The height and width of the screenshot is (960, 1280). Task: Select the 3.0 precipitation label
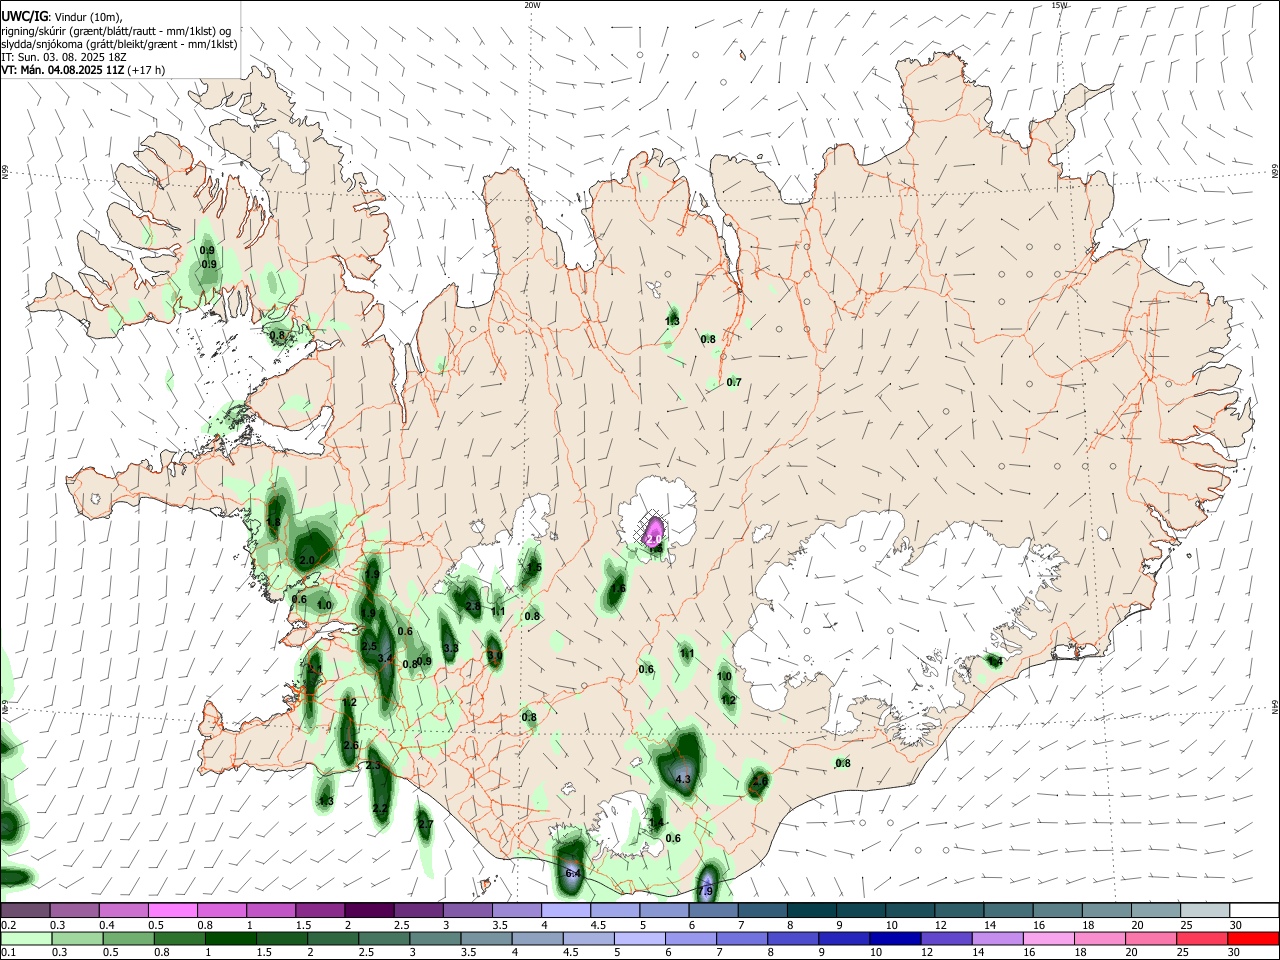tap(495, 656)
